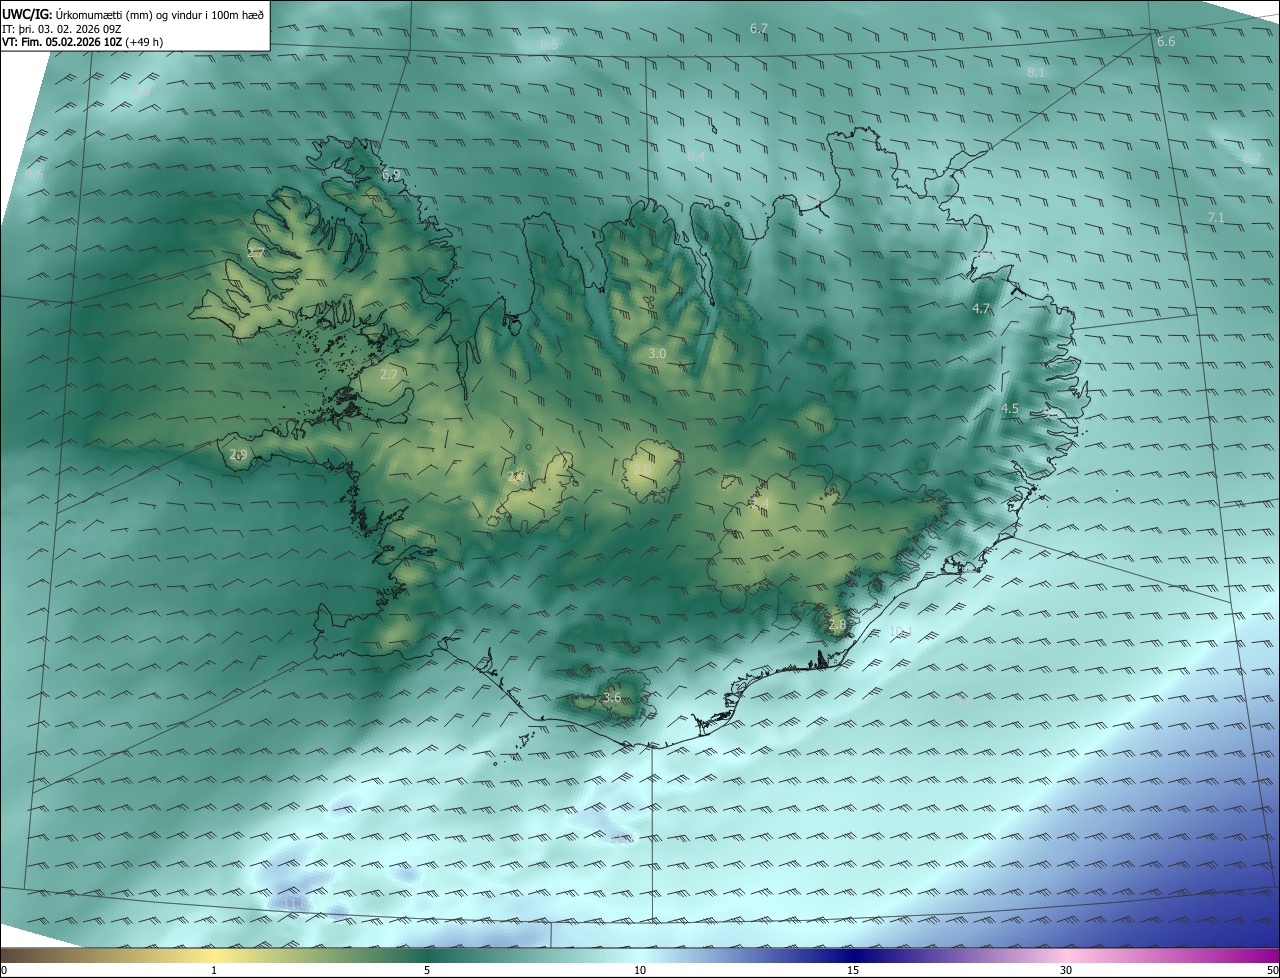
Task: Click the 8.6 value label on the map
Action: pos(34,175)
